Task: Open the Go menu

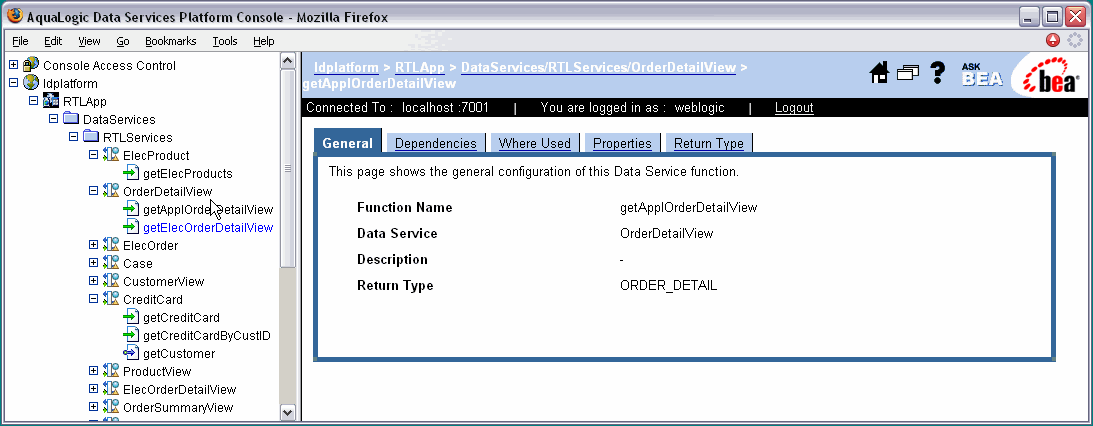Action: (123, 41)
